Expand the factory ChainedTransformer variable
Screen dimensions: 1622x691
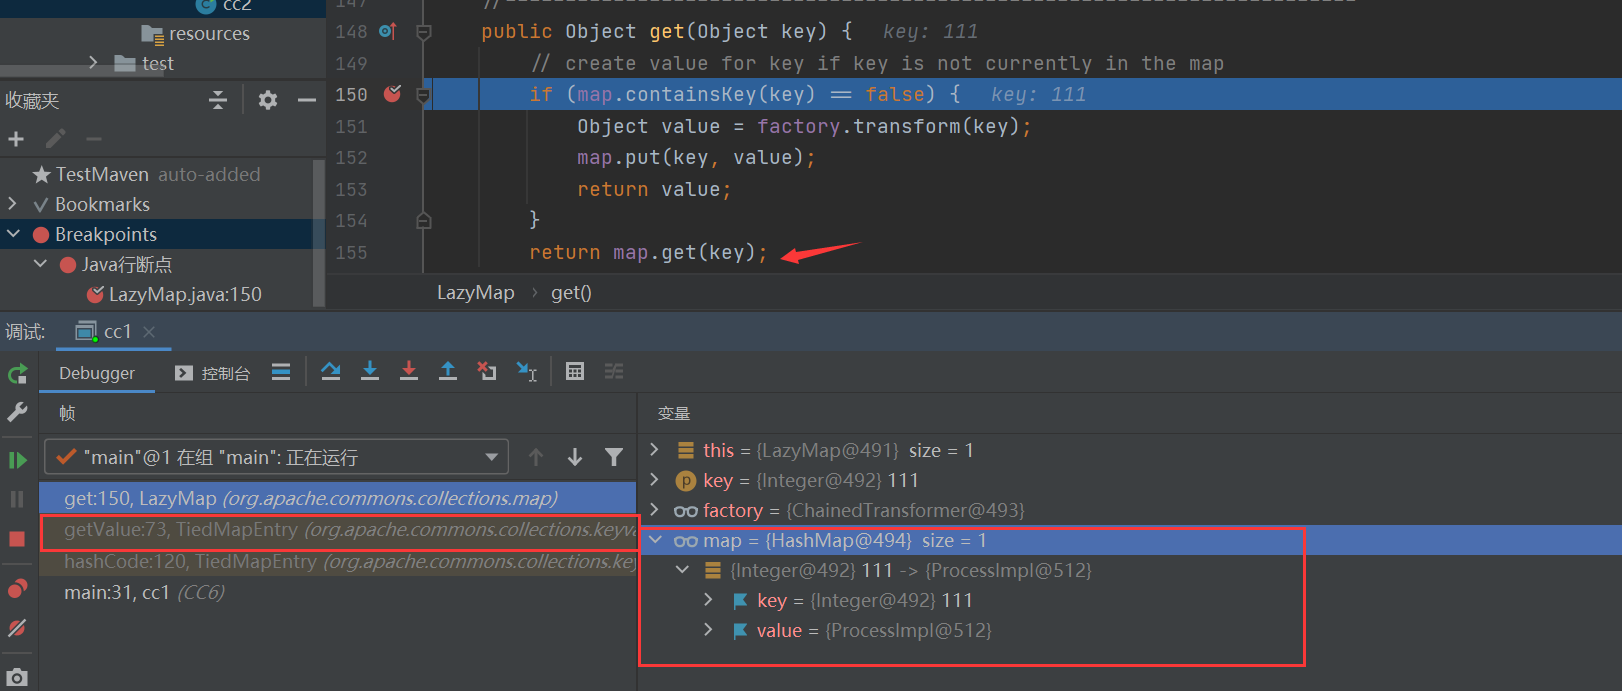click(655, 510)
